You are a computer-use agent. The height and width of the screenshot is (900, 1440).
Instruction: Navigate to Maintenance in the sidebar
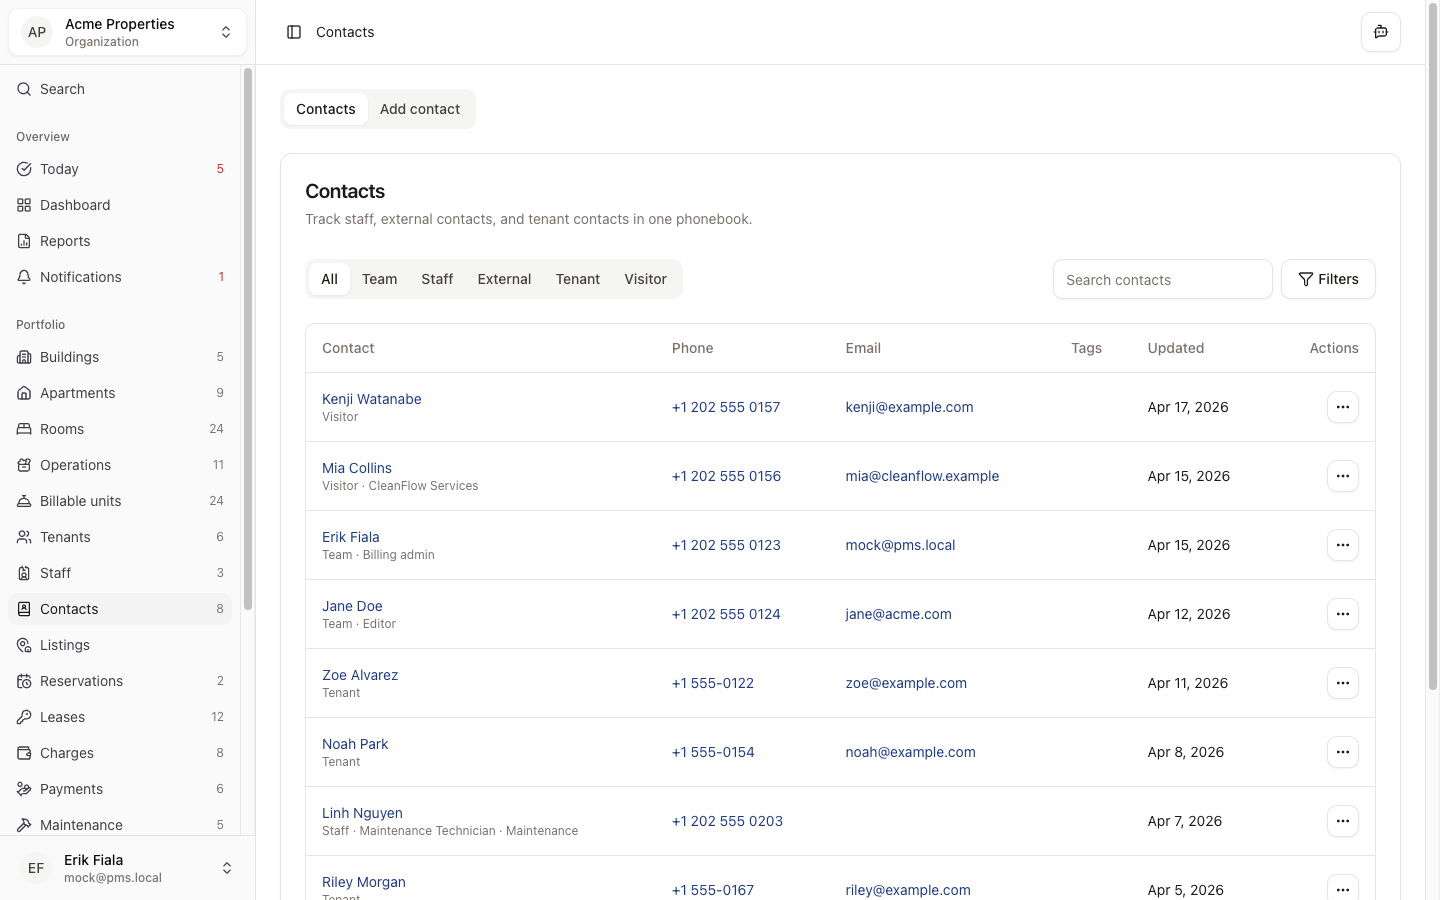click(82, 824)
